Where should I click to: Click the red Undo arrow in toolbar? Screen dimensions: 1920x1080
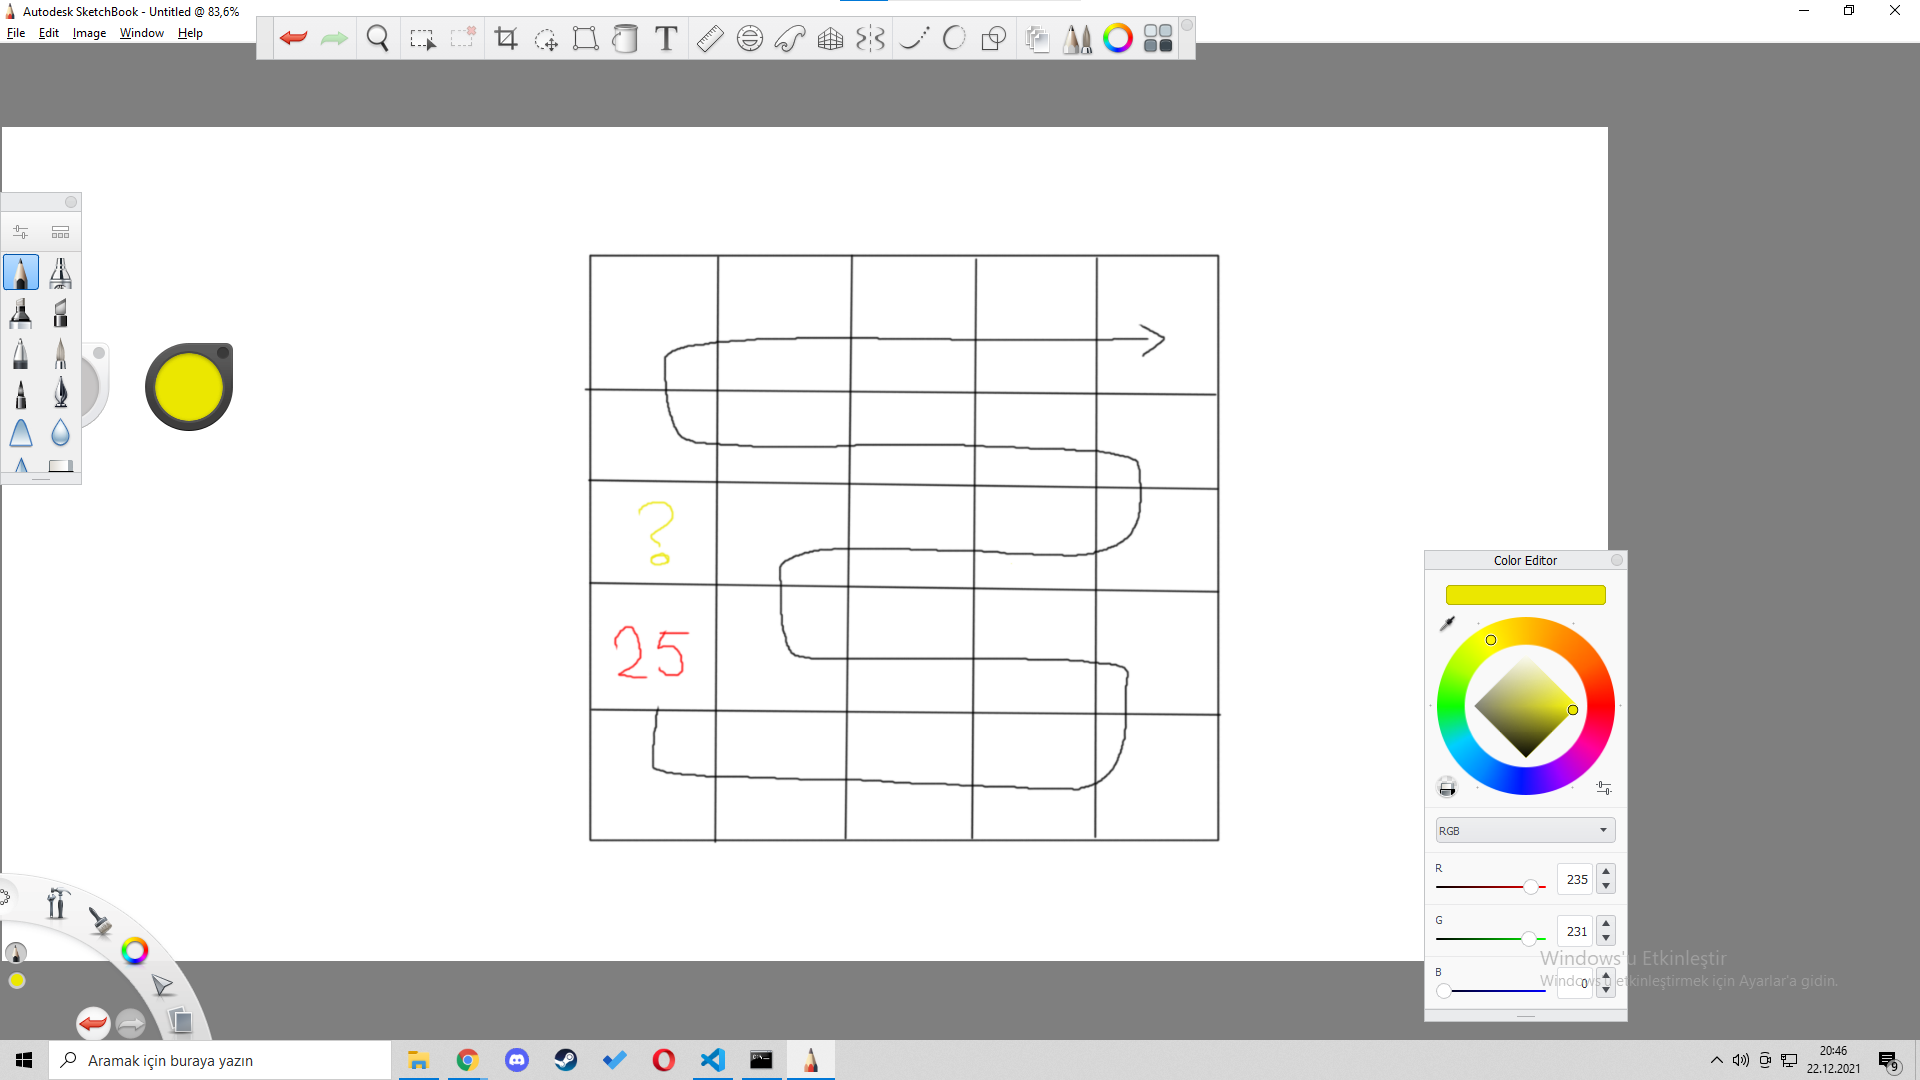pyautogui.click(x=293, y=39)
